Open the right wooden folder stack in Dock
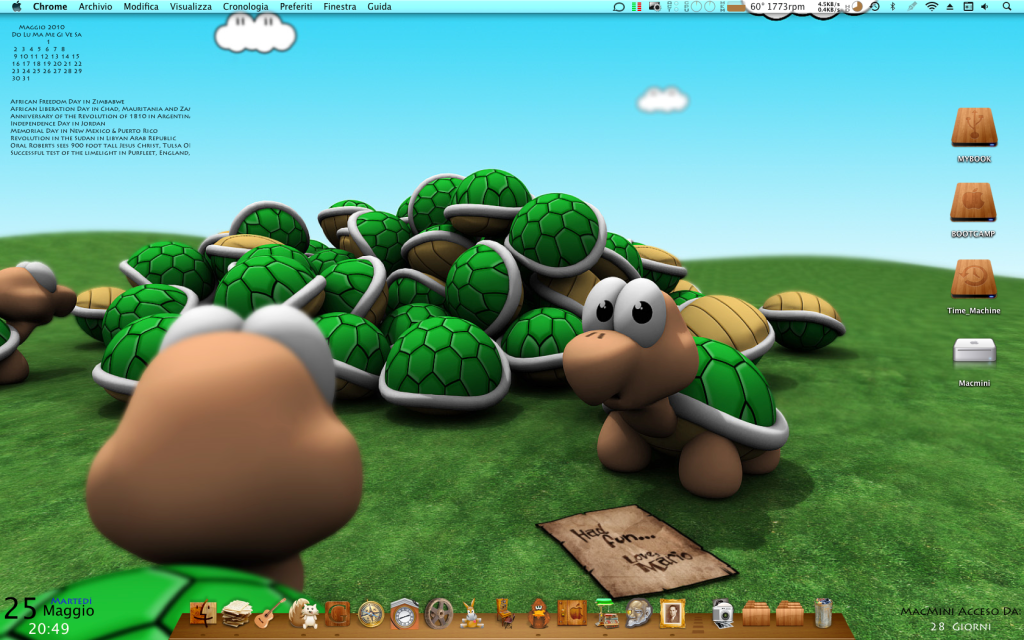The height and width of the screenshot is (640, 1024). coord(790,614)
